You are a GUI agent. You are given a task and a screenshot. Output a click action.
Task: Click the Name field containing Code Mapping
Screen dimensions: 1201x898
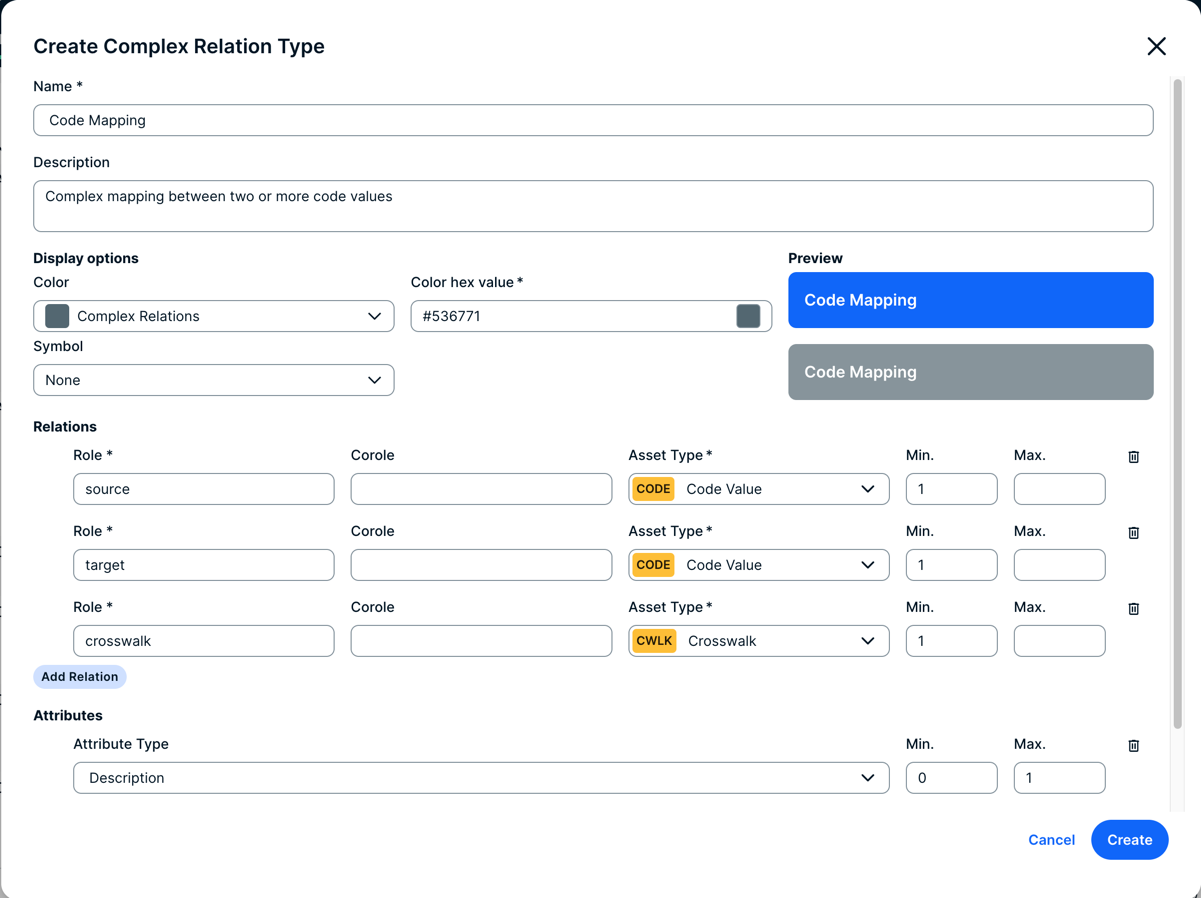(x=592, y=120)
